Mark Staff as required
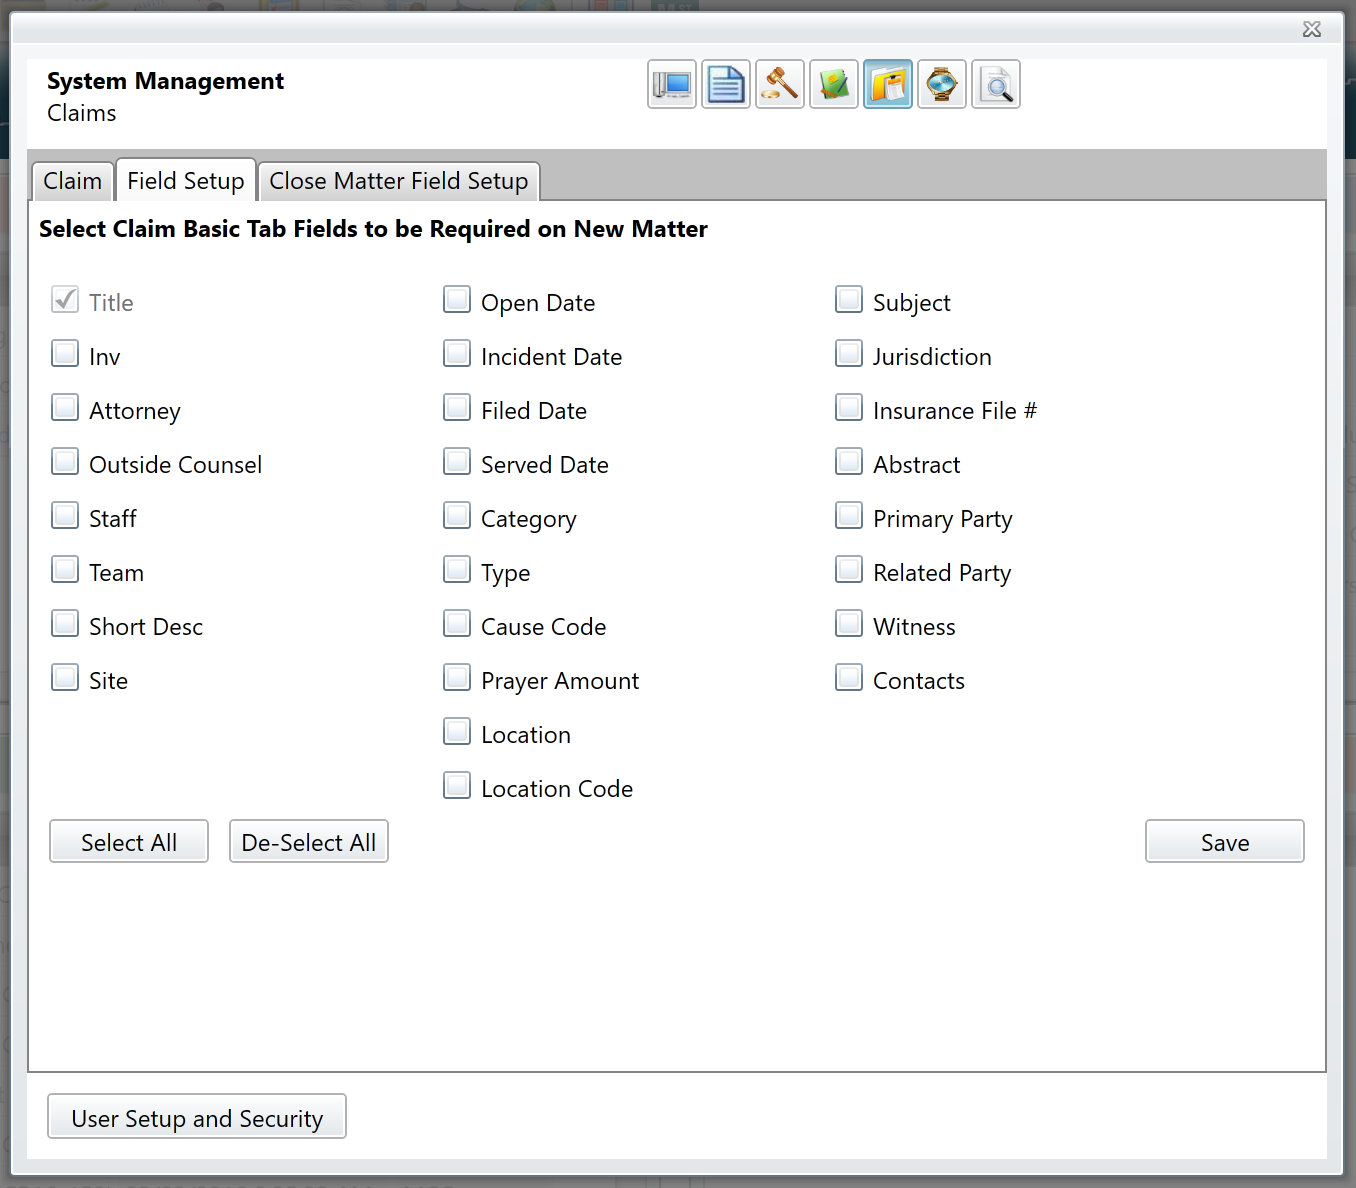The image size is (1356, 1188). pyautogui.click(x=65, y=516)
